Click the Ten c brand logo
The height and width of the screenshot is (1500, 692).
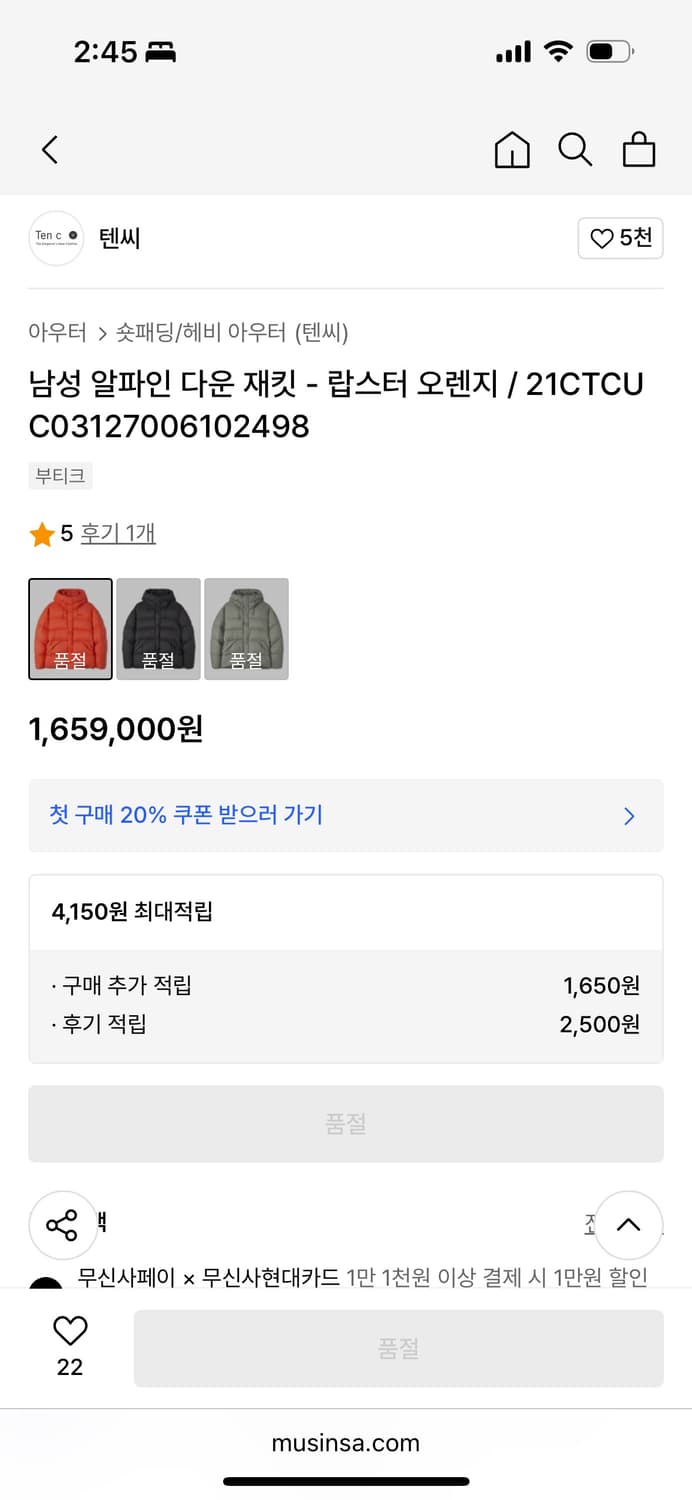pyautogui.click(x=56, y=238)
